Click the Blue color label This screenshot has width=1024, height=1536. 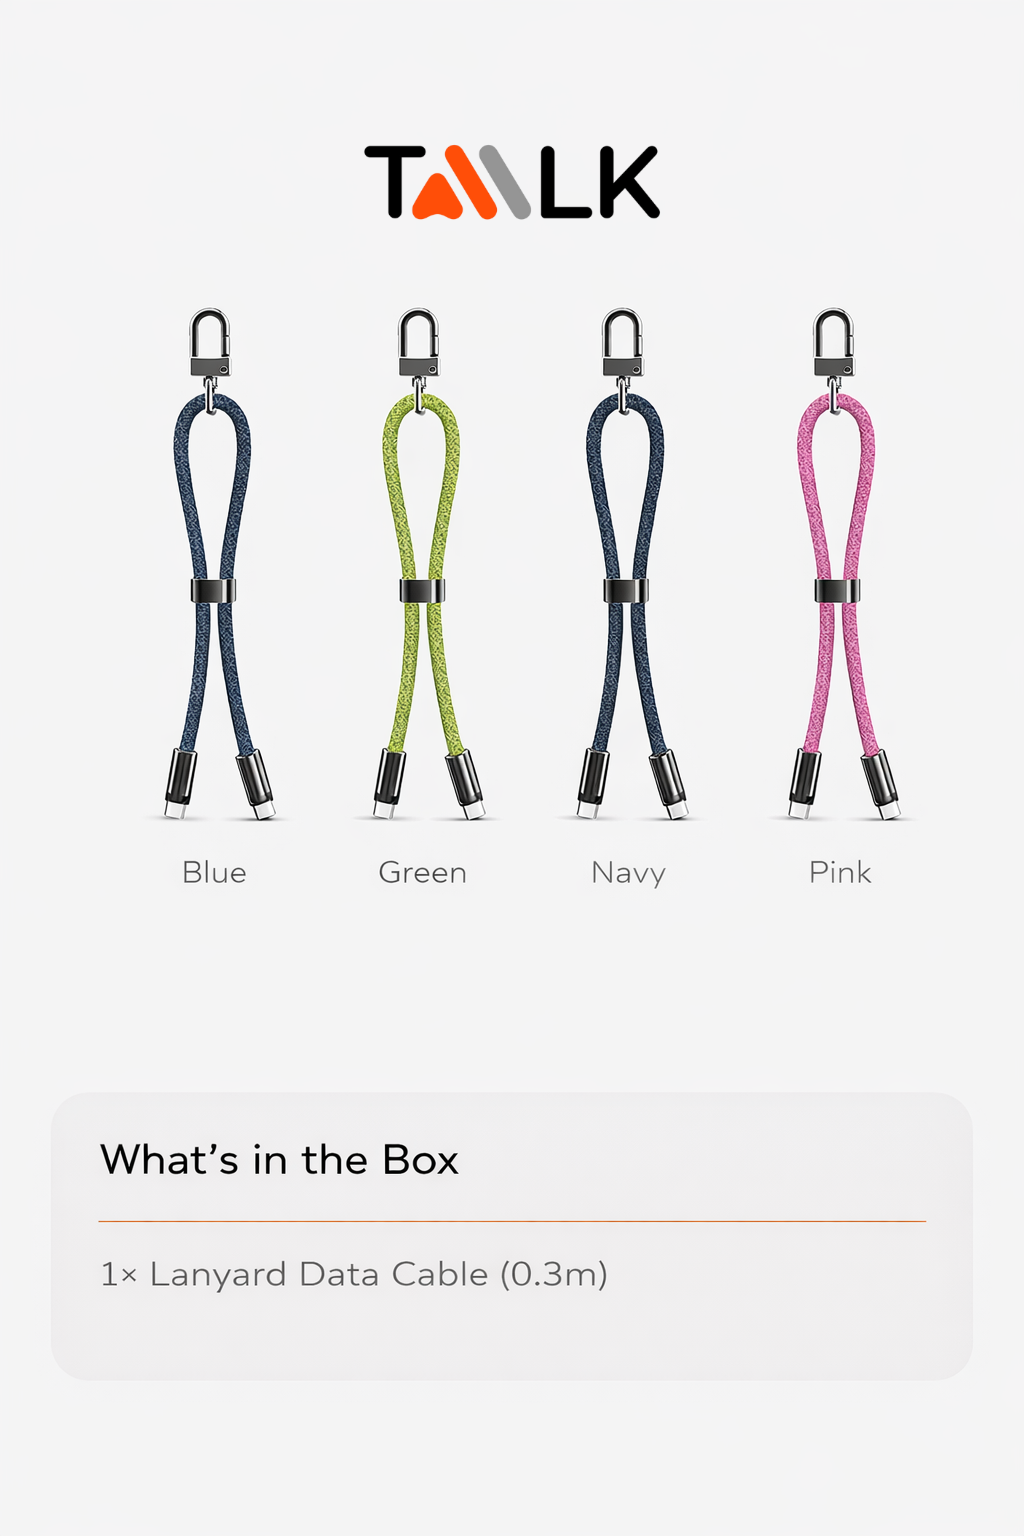(214, 872)
